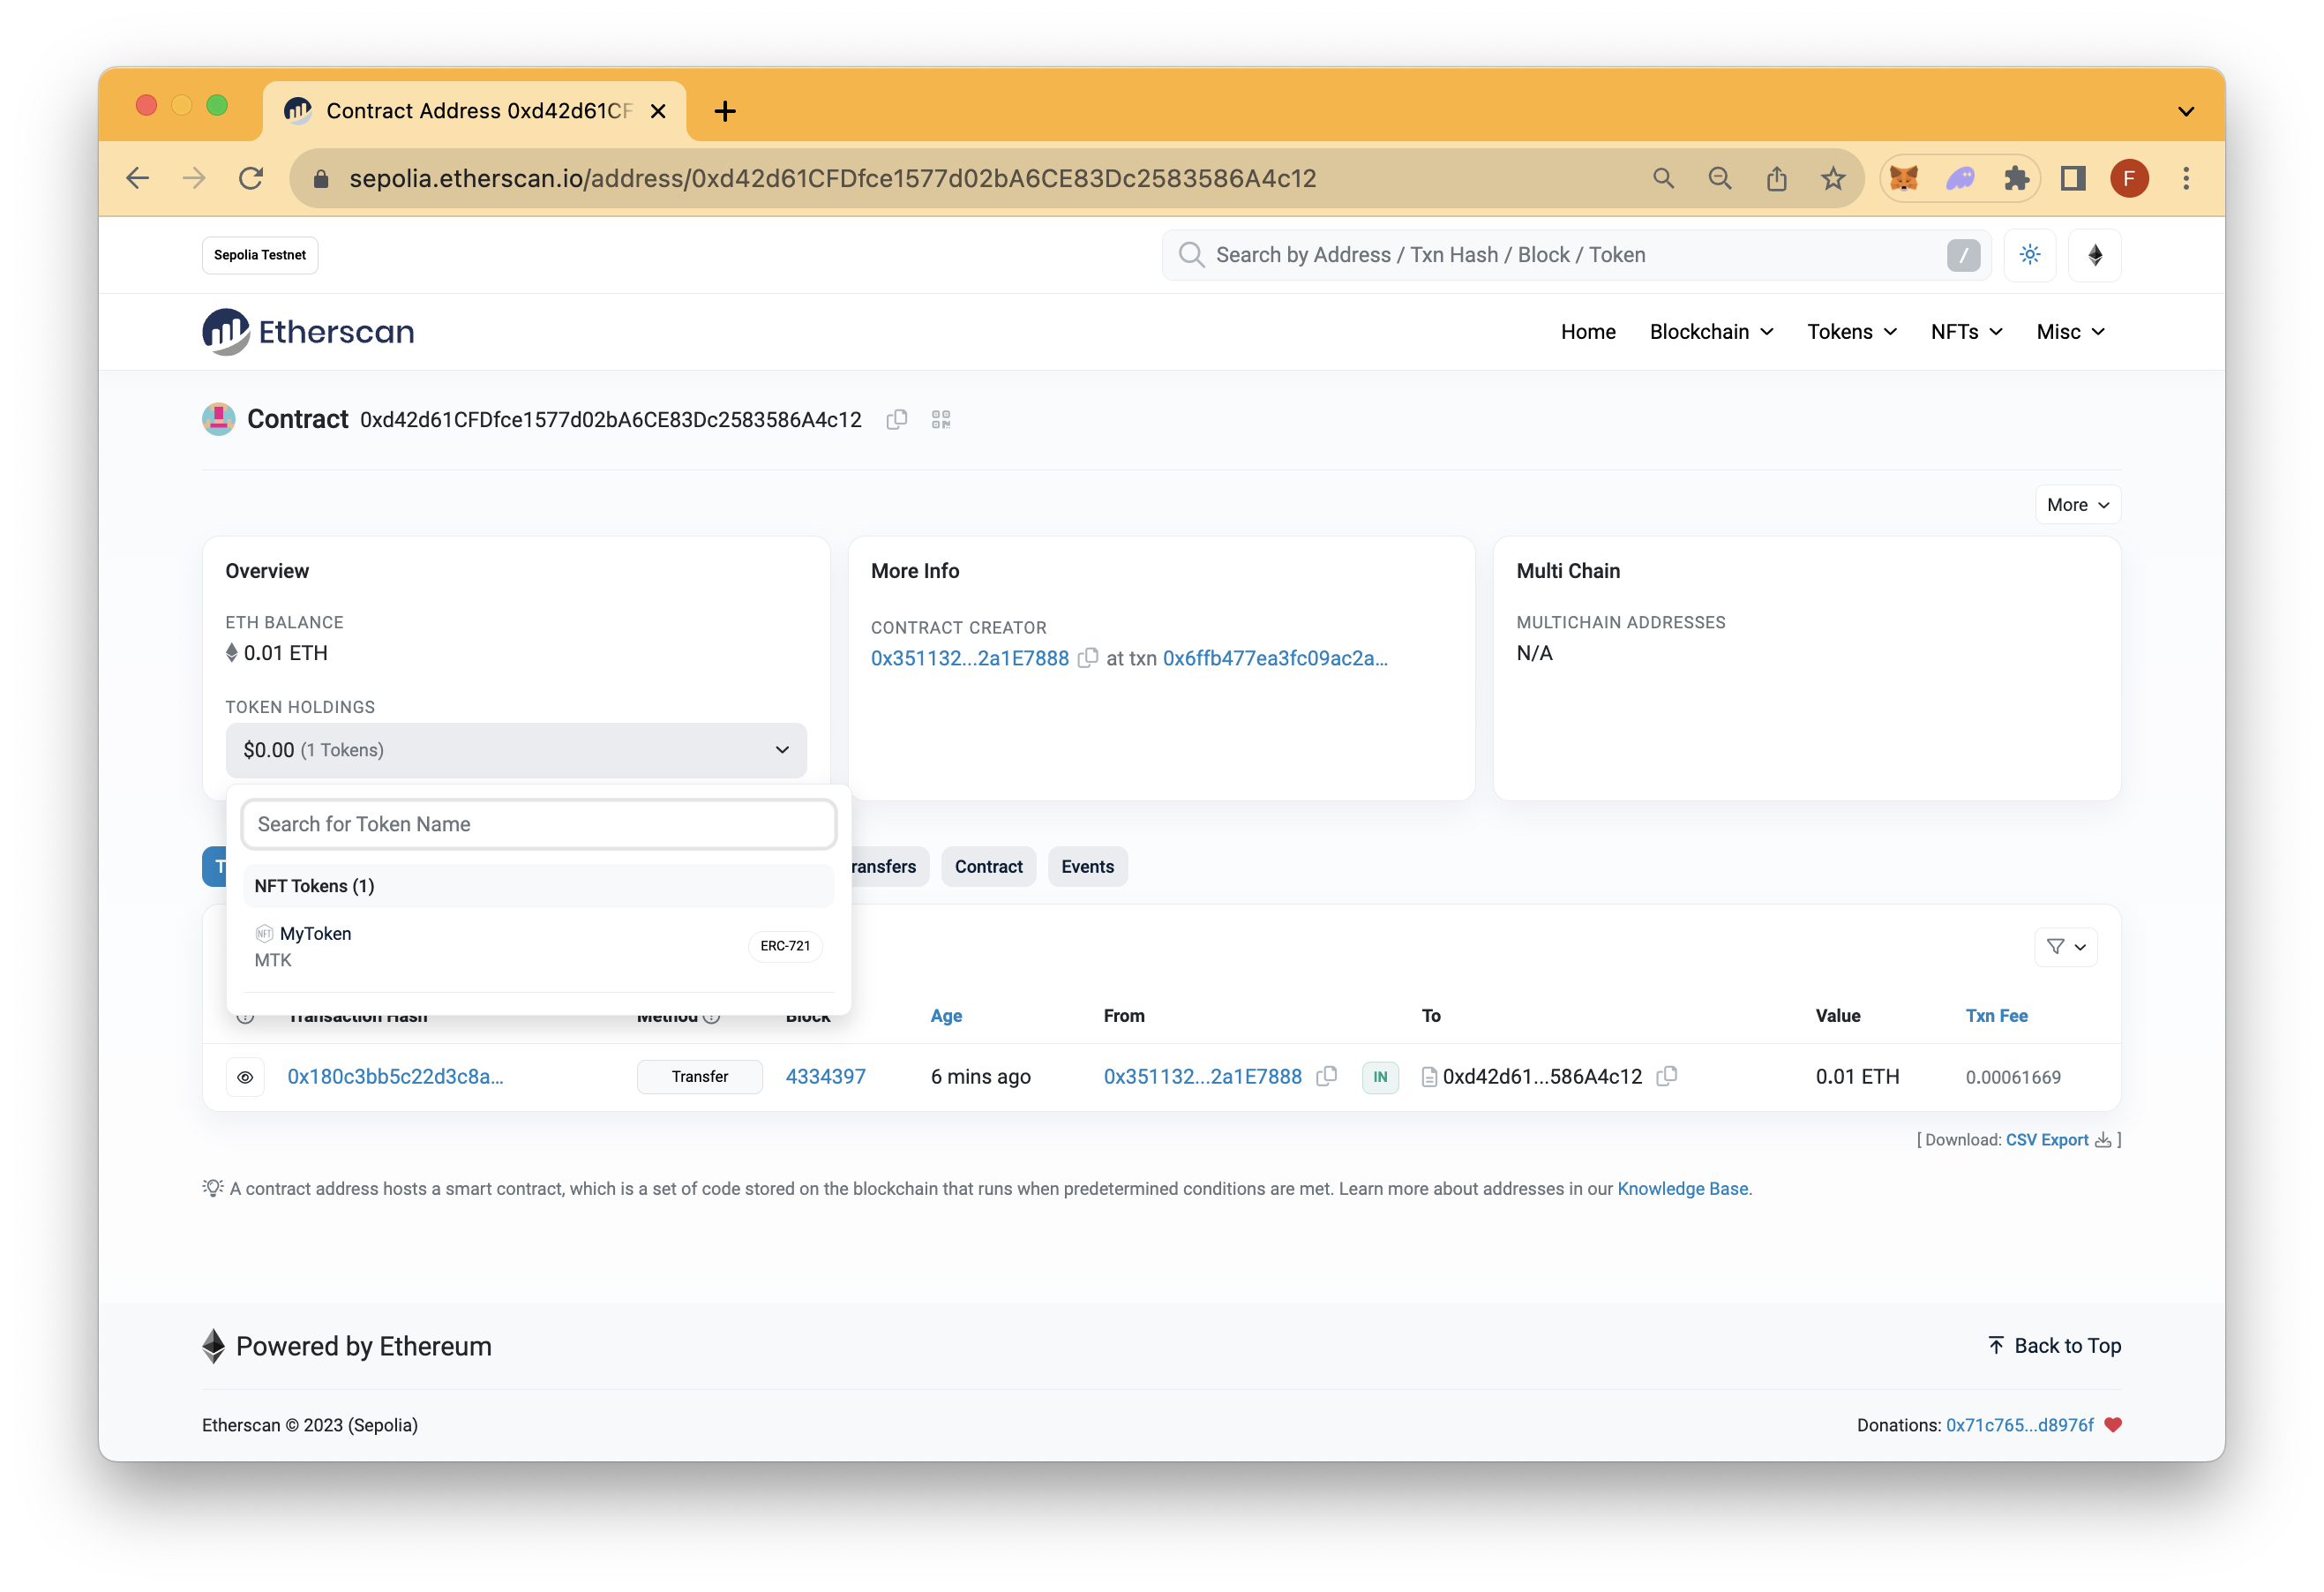The height and width of the screenshot is (1592, 2324).
Task: Open the Transfers tab
Action: click(890, 867)
